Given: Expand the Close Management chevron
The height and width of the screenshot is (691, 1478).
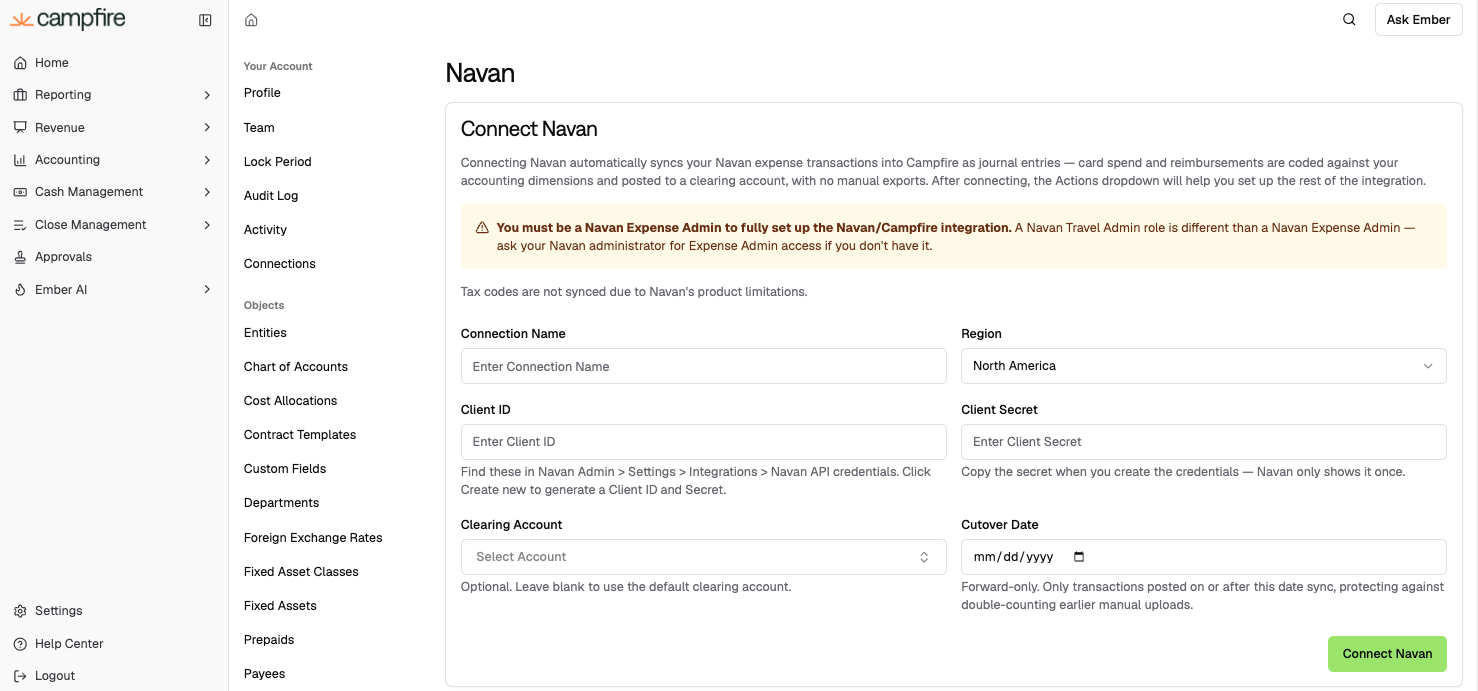Looking at the screenshot, I should point(207,225).
